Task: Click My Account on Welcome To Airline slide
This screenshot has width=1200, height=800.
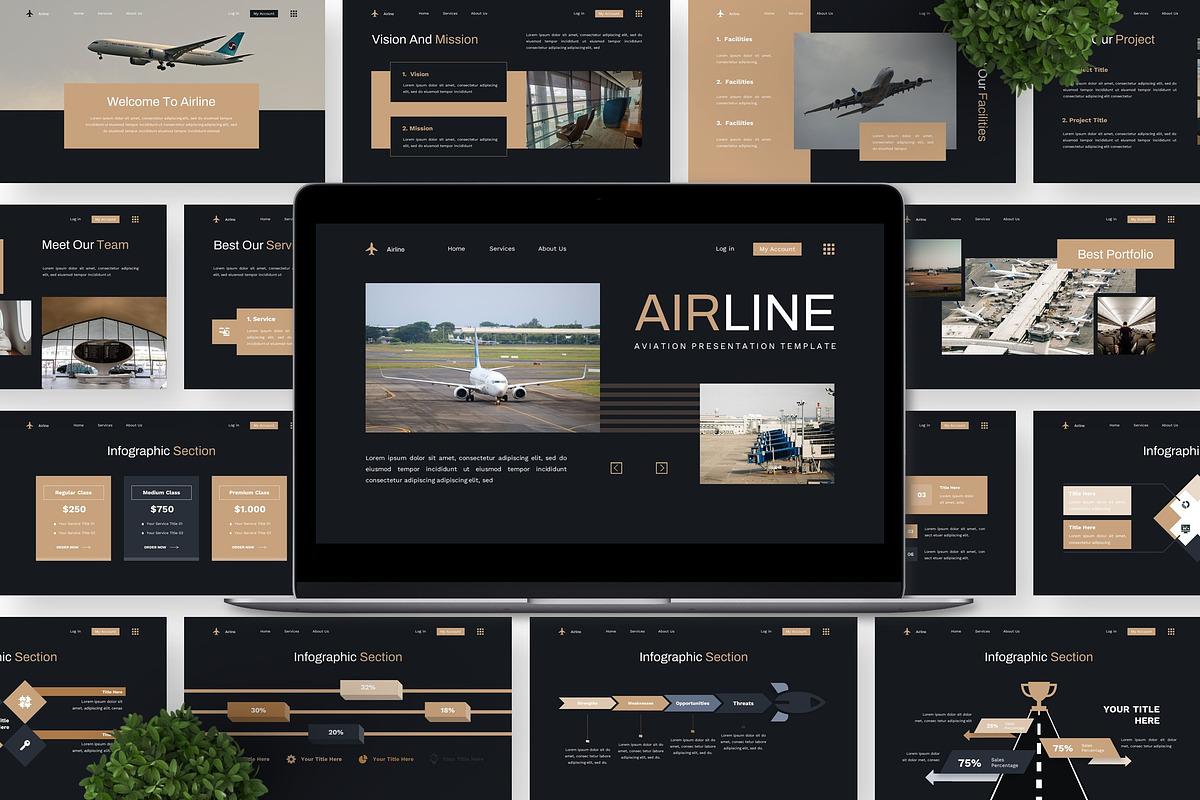Action: tap(263, 14)
